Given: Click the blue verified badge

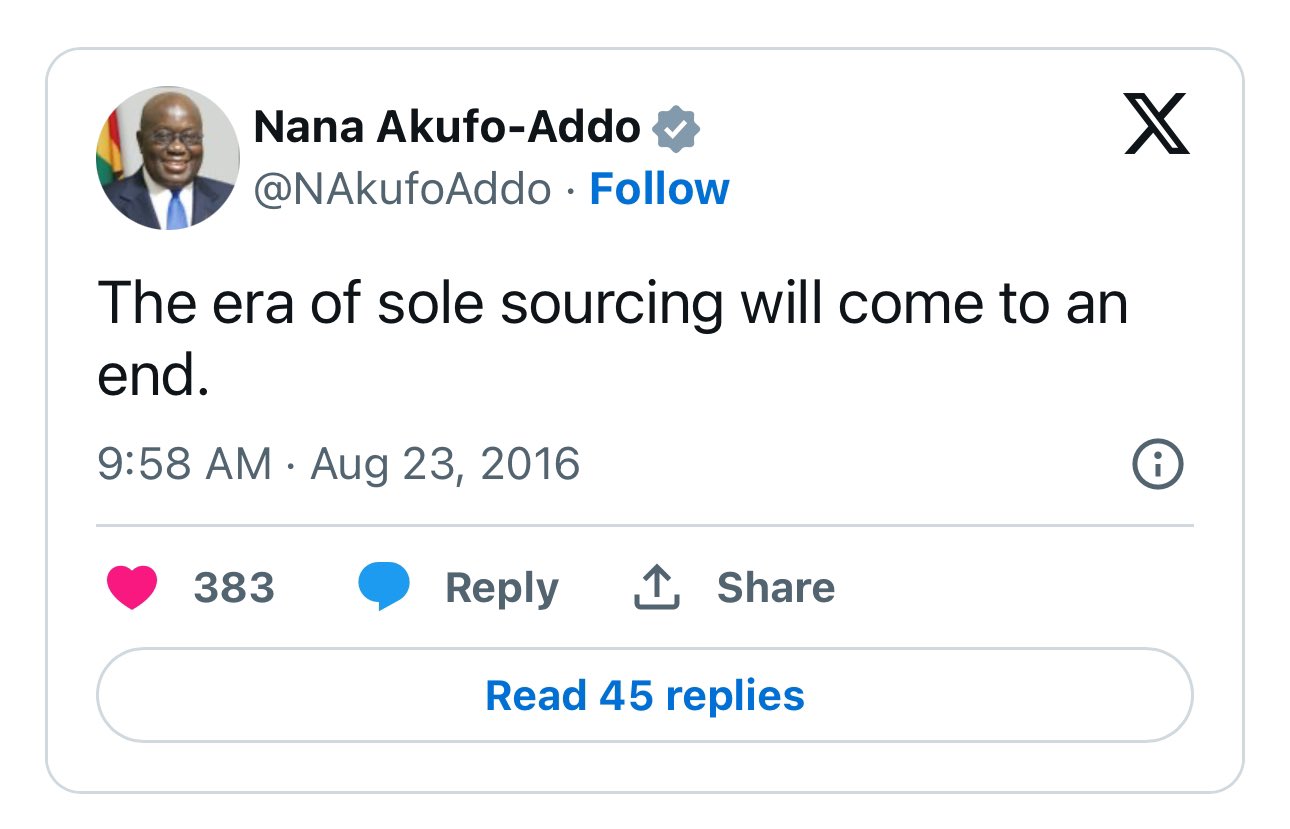Looking at the screenshot, I should pos(676,129).
